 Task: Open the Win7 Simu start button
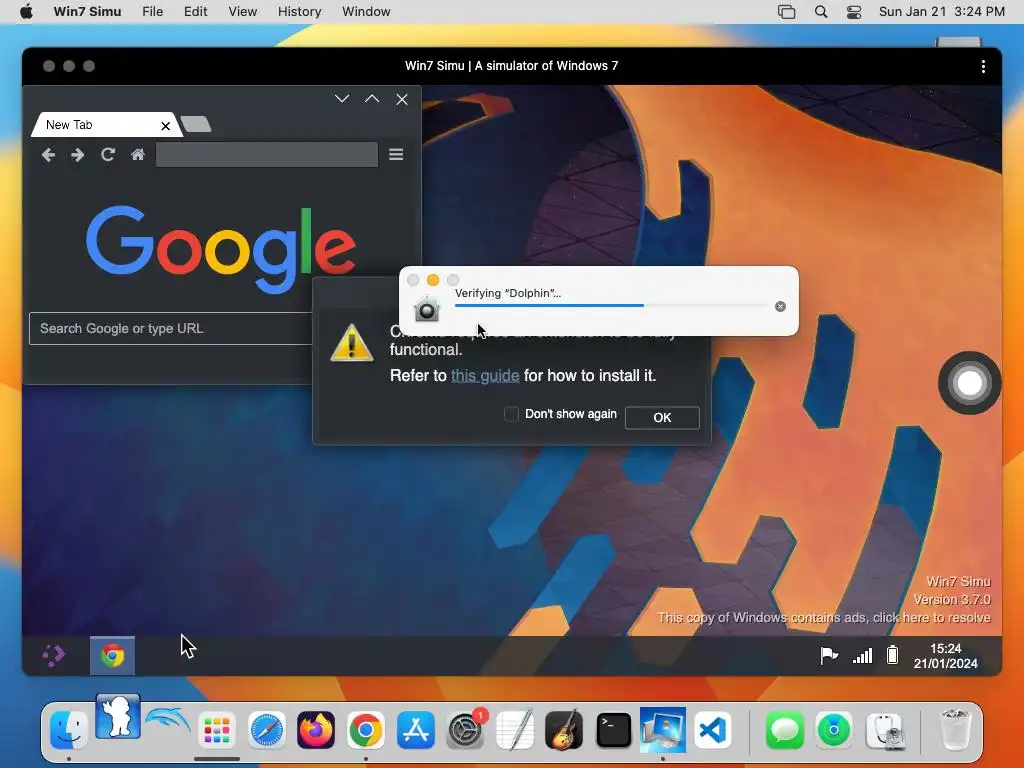tap(54, 655)
